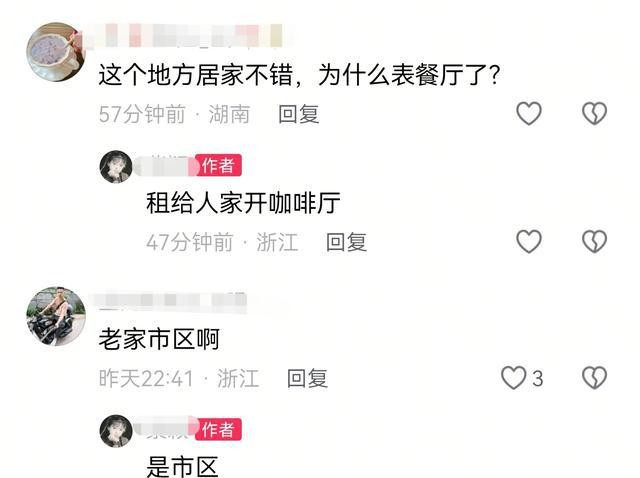Tap broken heart on 老家市区啊 comment
This screenshot has height=478, width=640.
tap(594, 378)
